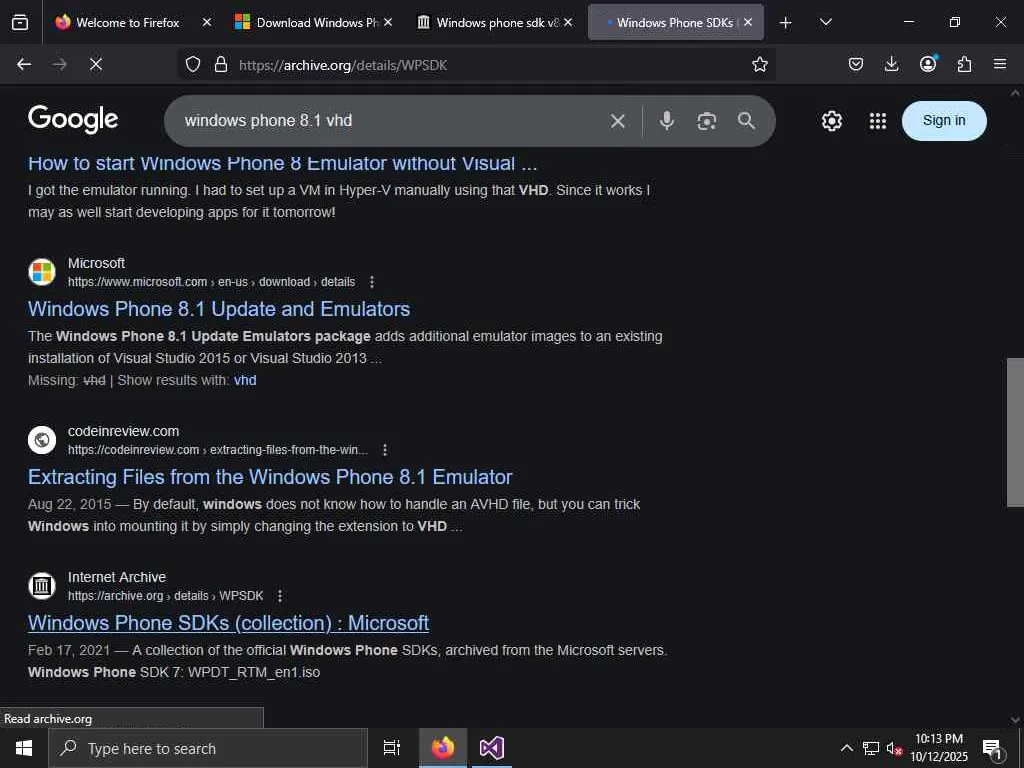Image resolution: width=1024 pixels, height=768 pixels.
Task: Click the codeinreview.com › extracting-files breadcrumb
Action: click(x=217, y=450)
